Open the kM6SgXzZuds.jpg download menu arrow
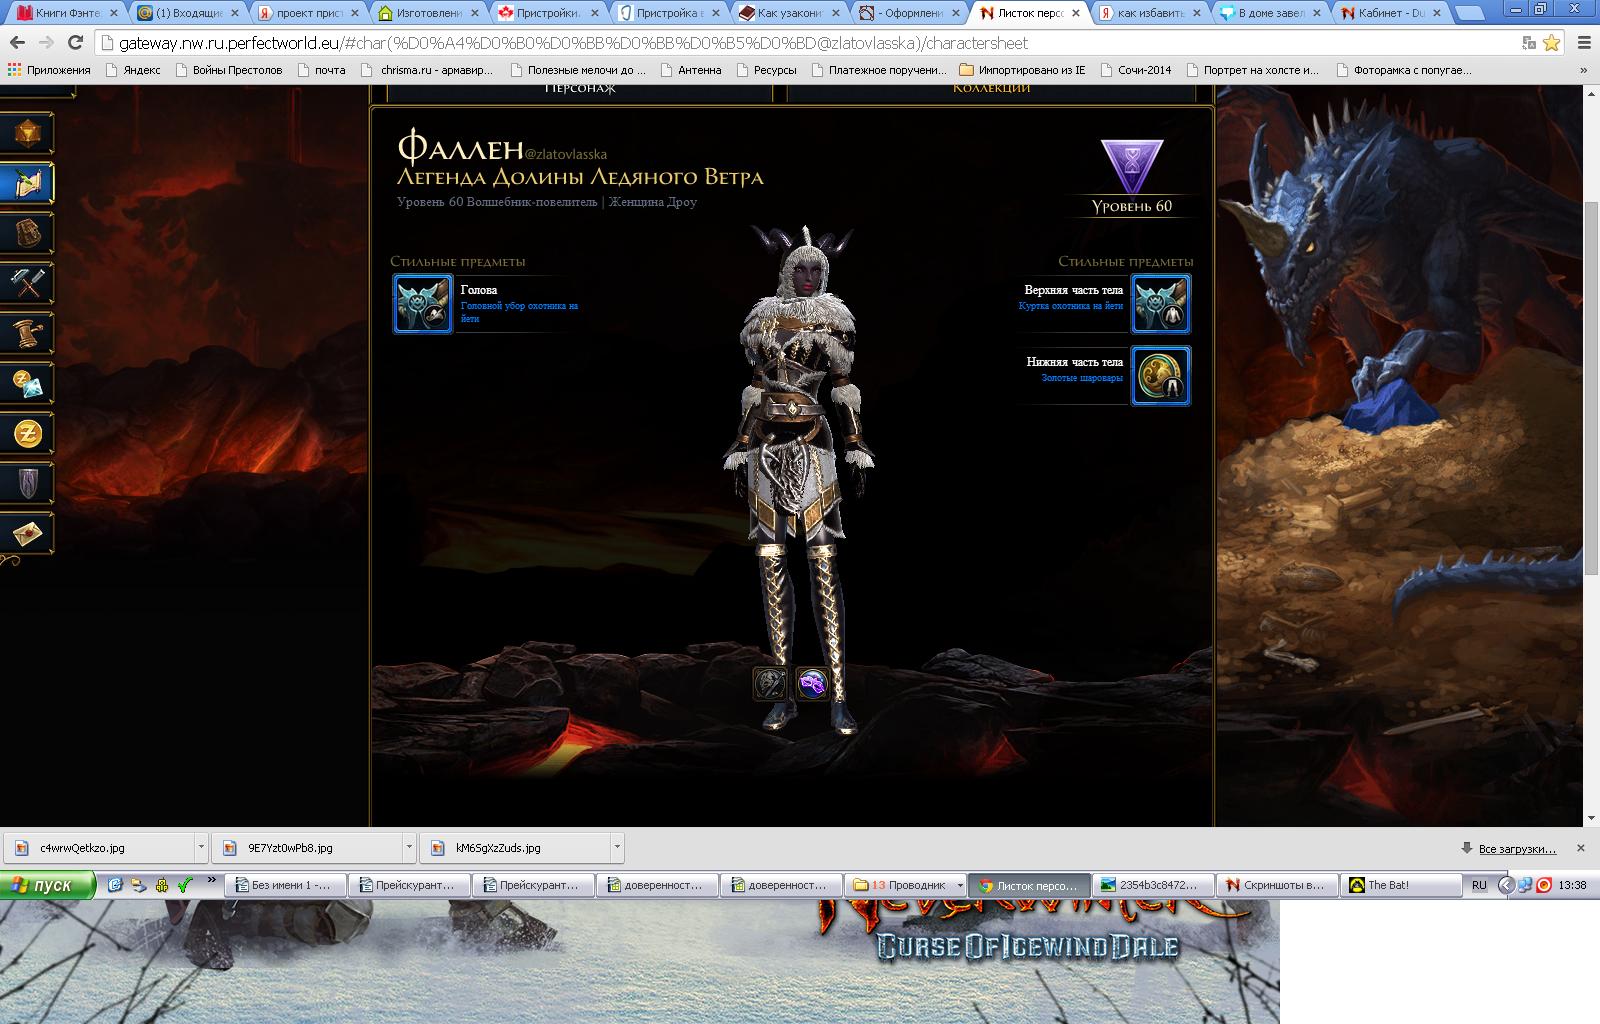The width and height of the screenshot is (1600, 1024). (x=617, y=847)
